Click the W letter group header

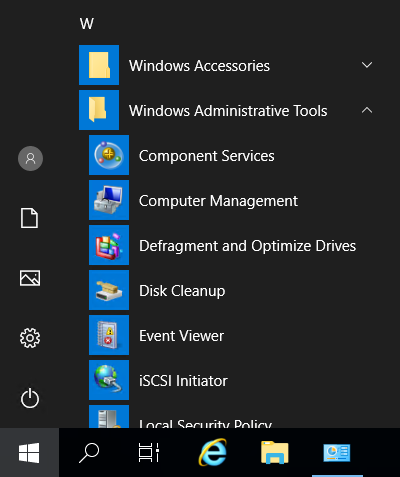87,24
